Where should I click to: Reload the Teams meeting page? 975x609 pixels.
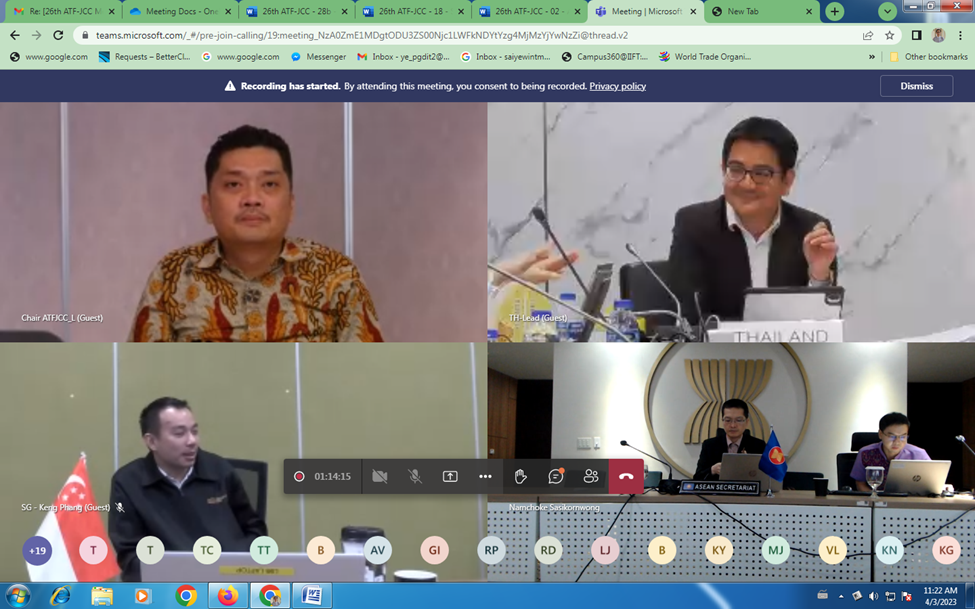(x=58, y=35)
